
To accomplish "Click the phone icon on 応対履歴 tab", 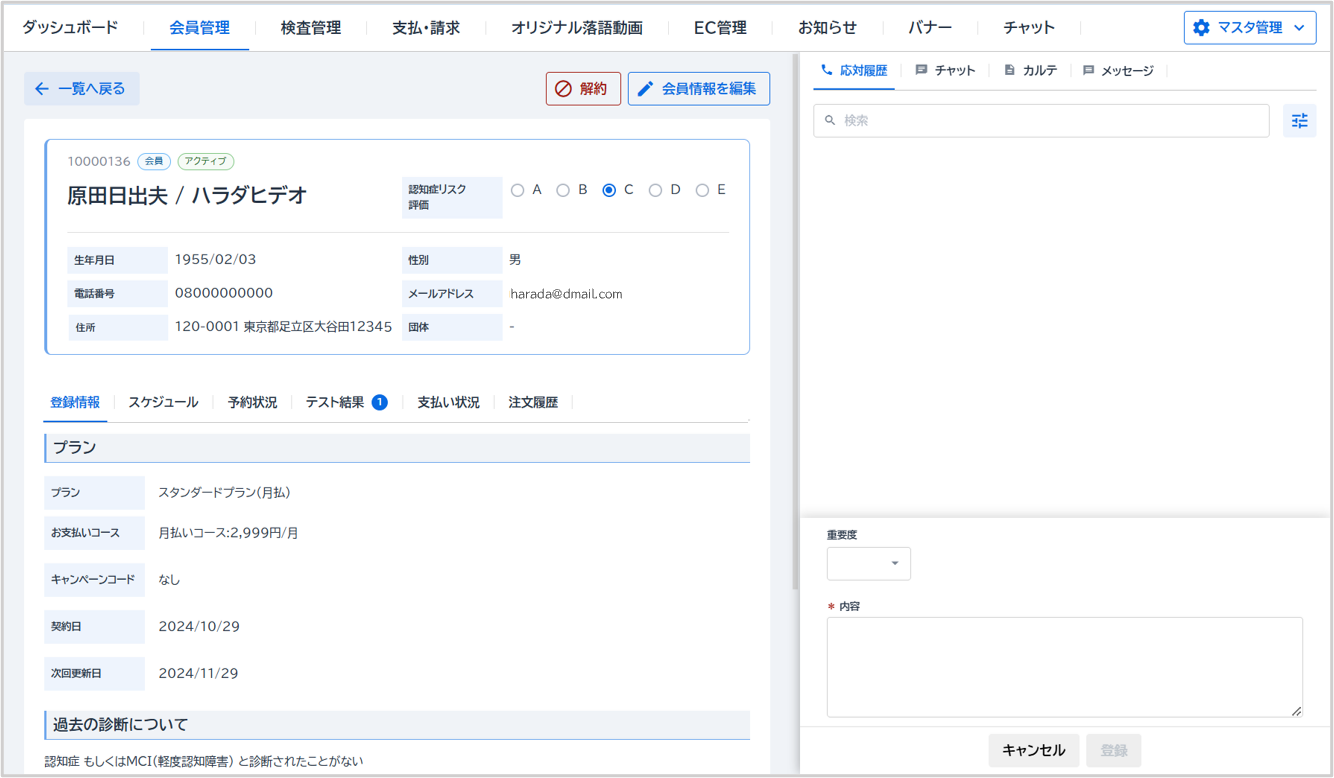I will 826,71.
